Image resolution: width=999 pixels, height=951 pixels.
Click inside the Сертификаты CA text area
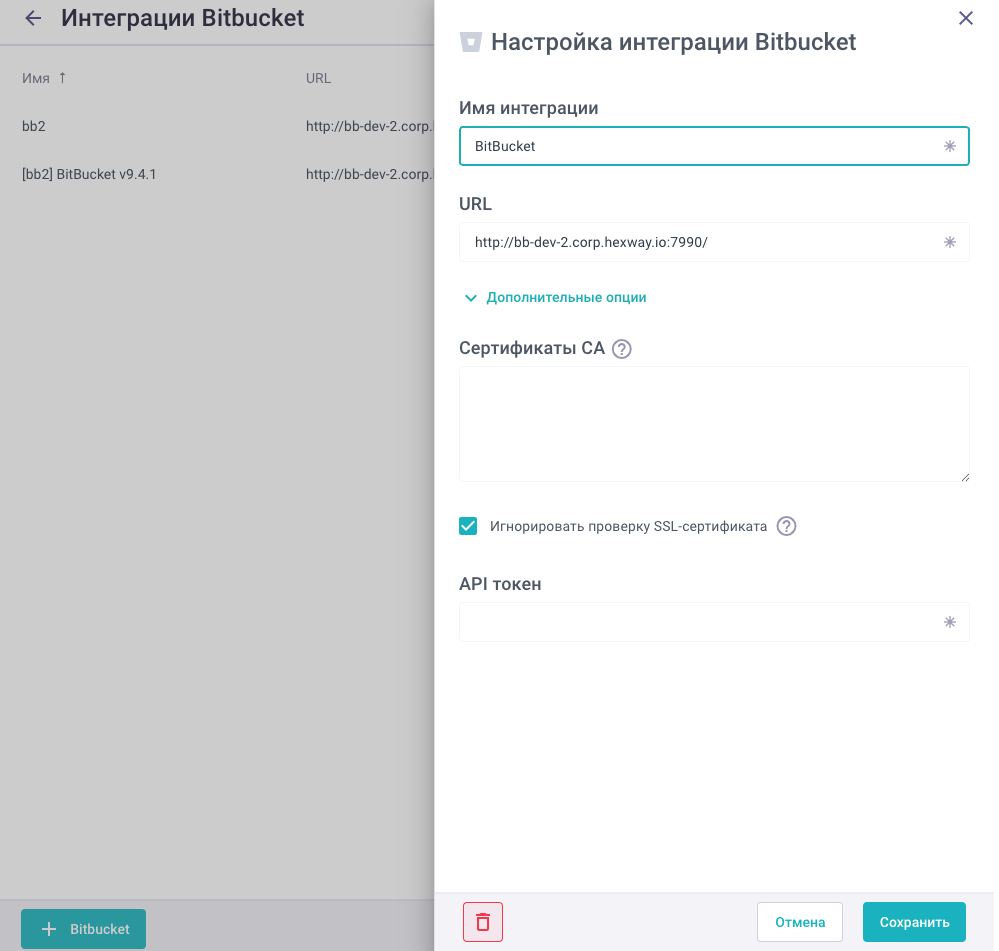[x=714, y=424]
